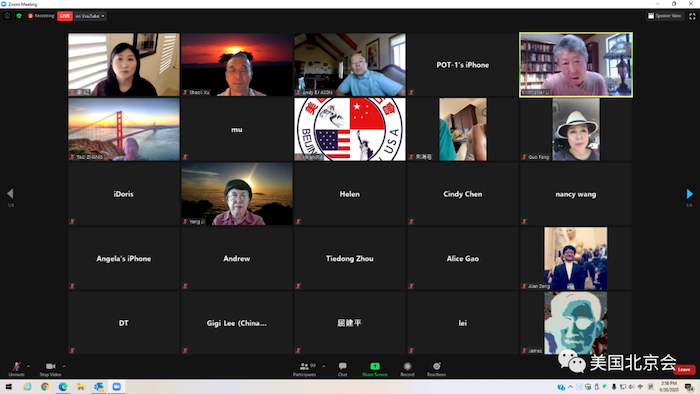
Task: Click muted mic icon on Andrew tile
Action: coord(185,286)
